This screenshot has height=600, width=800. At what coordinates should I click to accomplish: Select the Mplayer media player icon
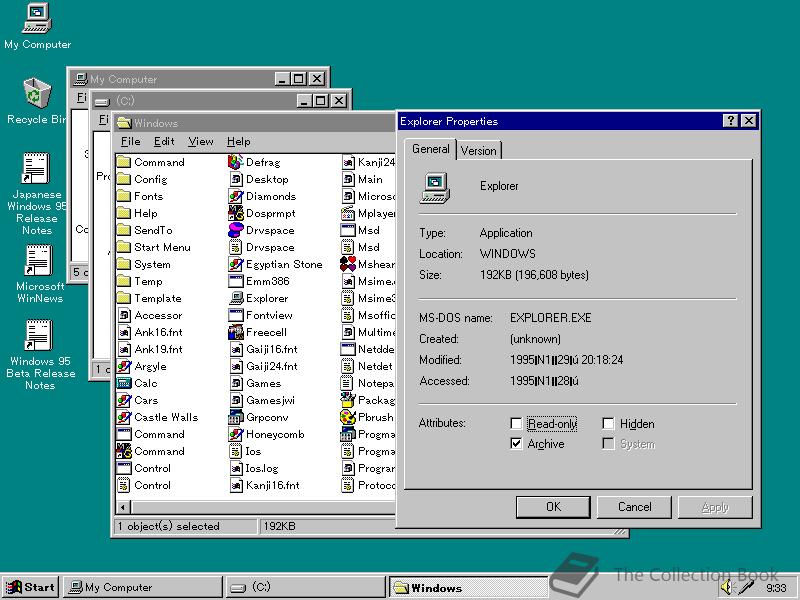347,213
